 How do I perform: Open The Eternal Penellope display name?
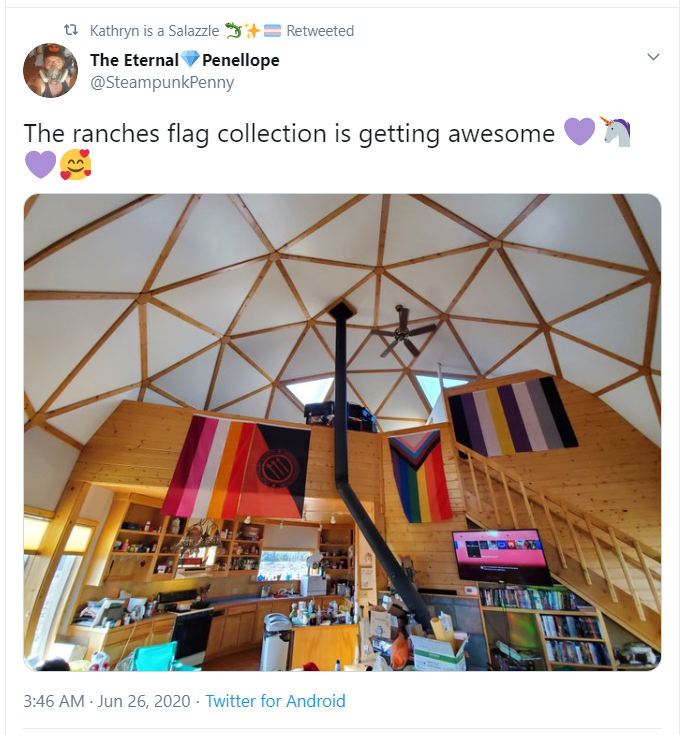185,60
